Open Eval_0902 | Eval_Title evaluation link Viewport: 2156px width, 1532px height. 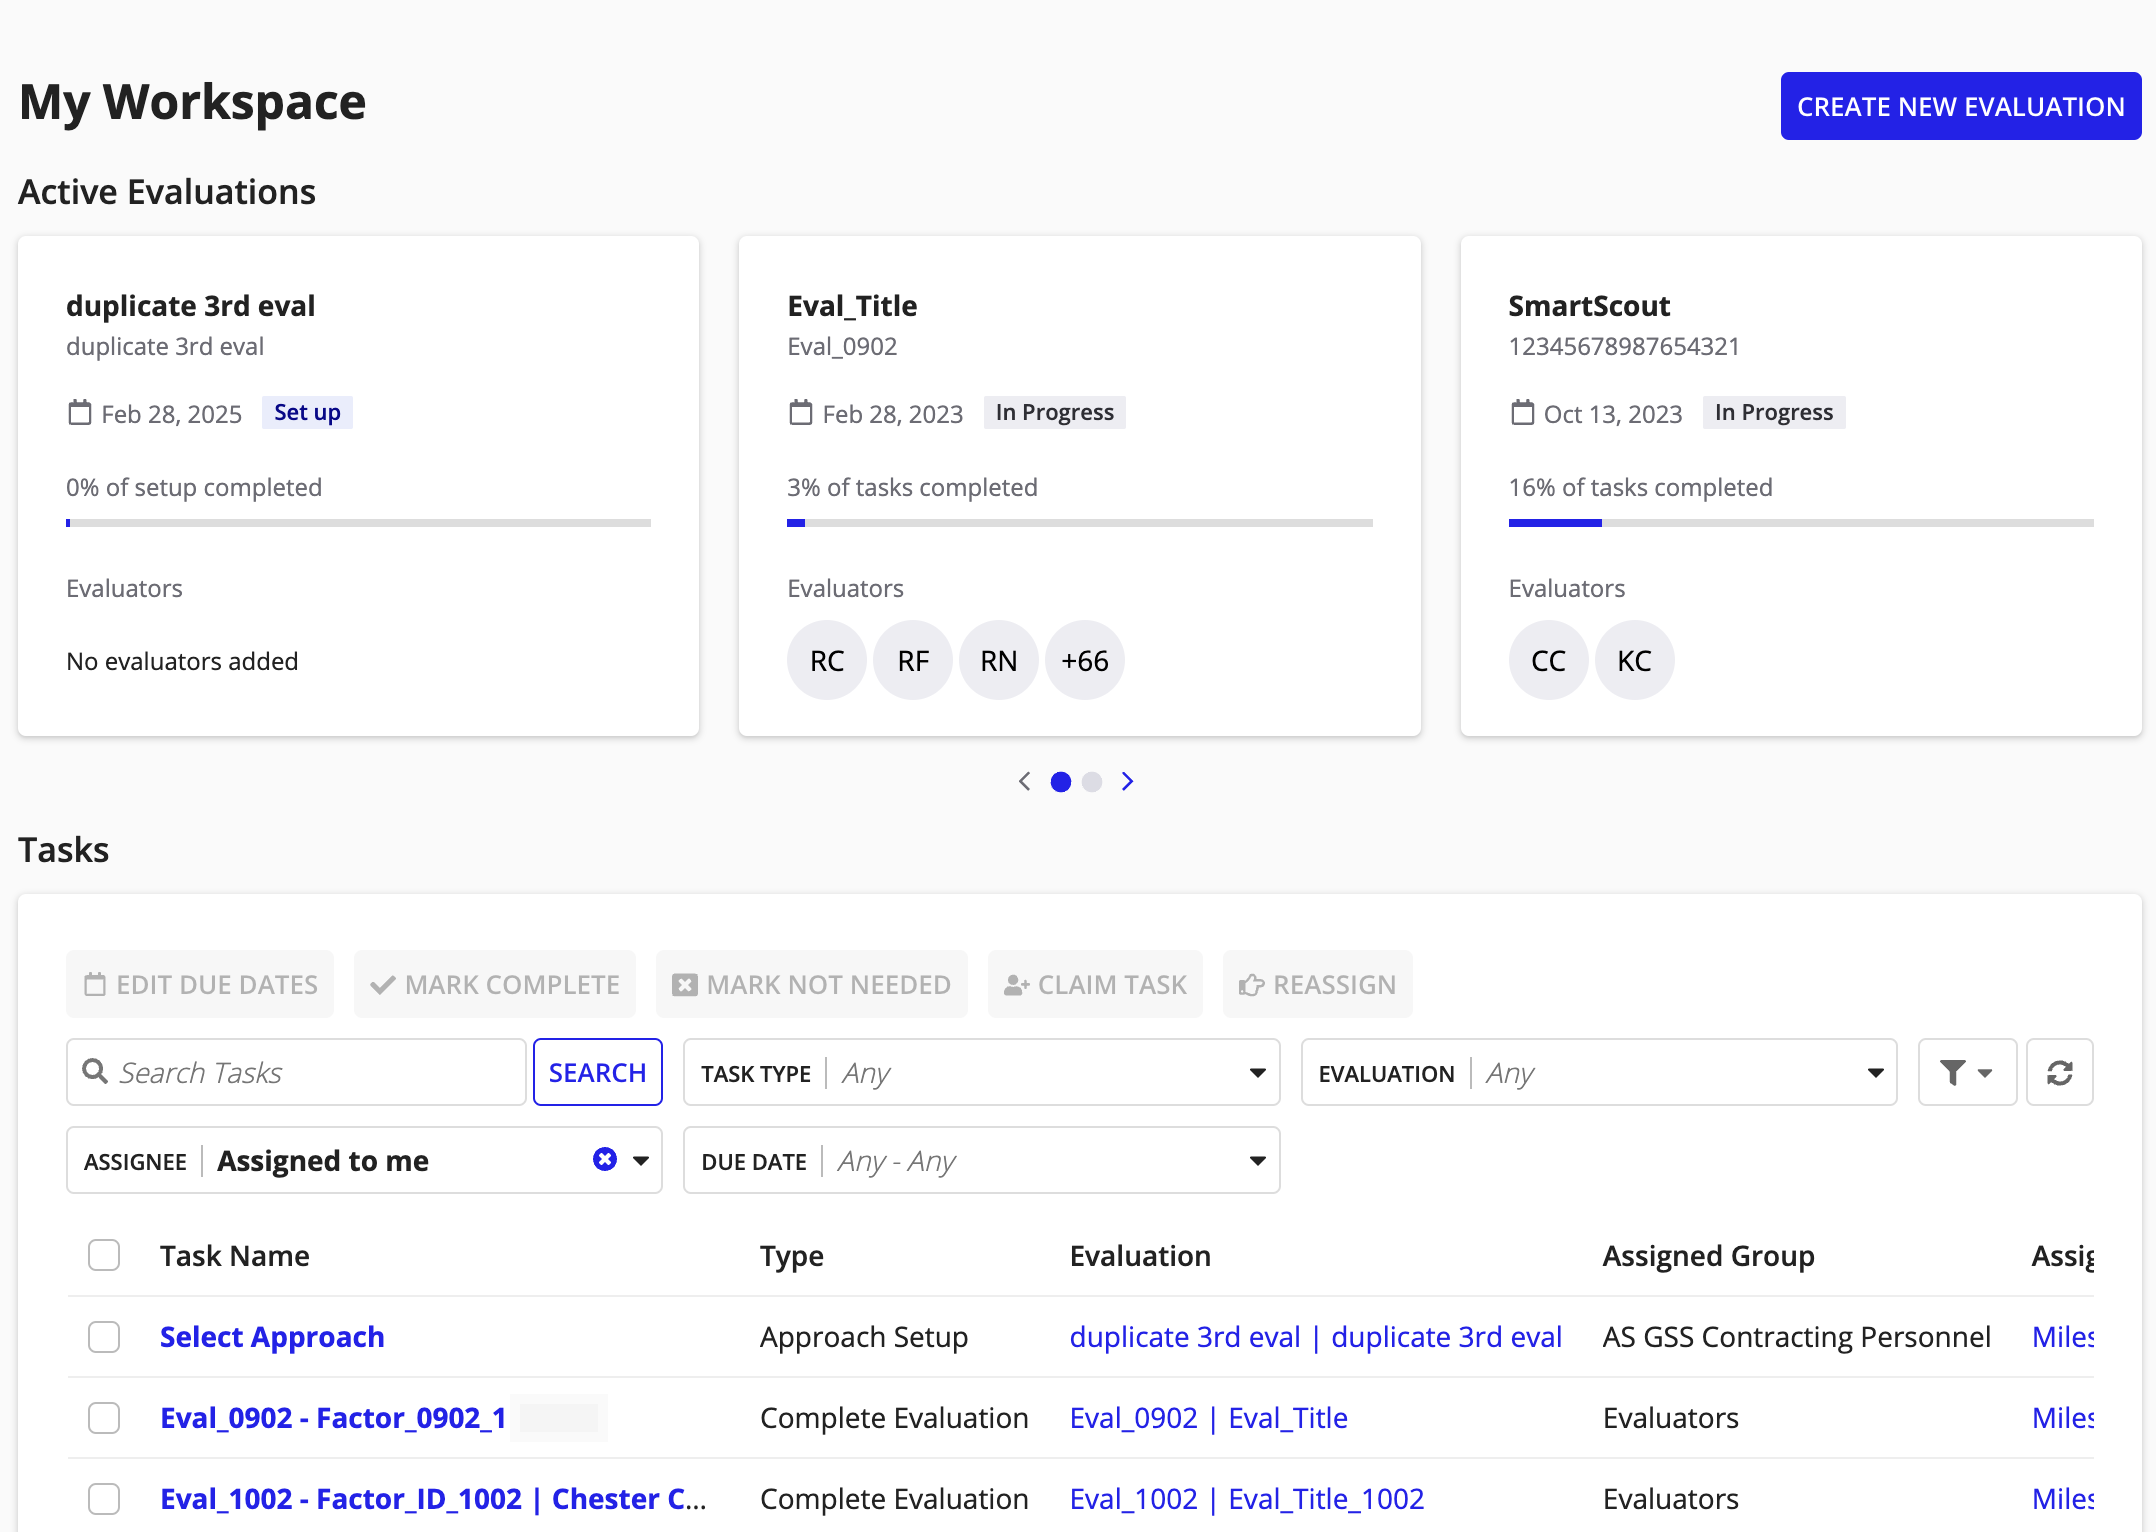[1208, 1417]
